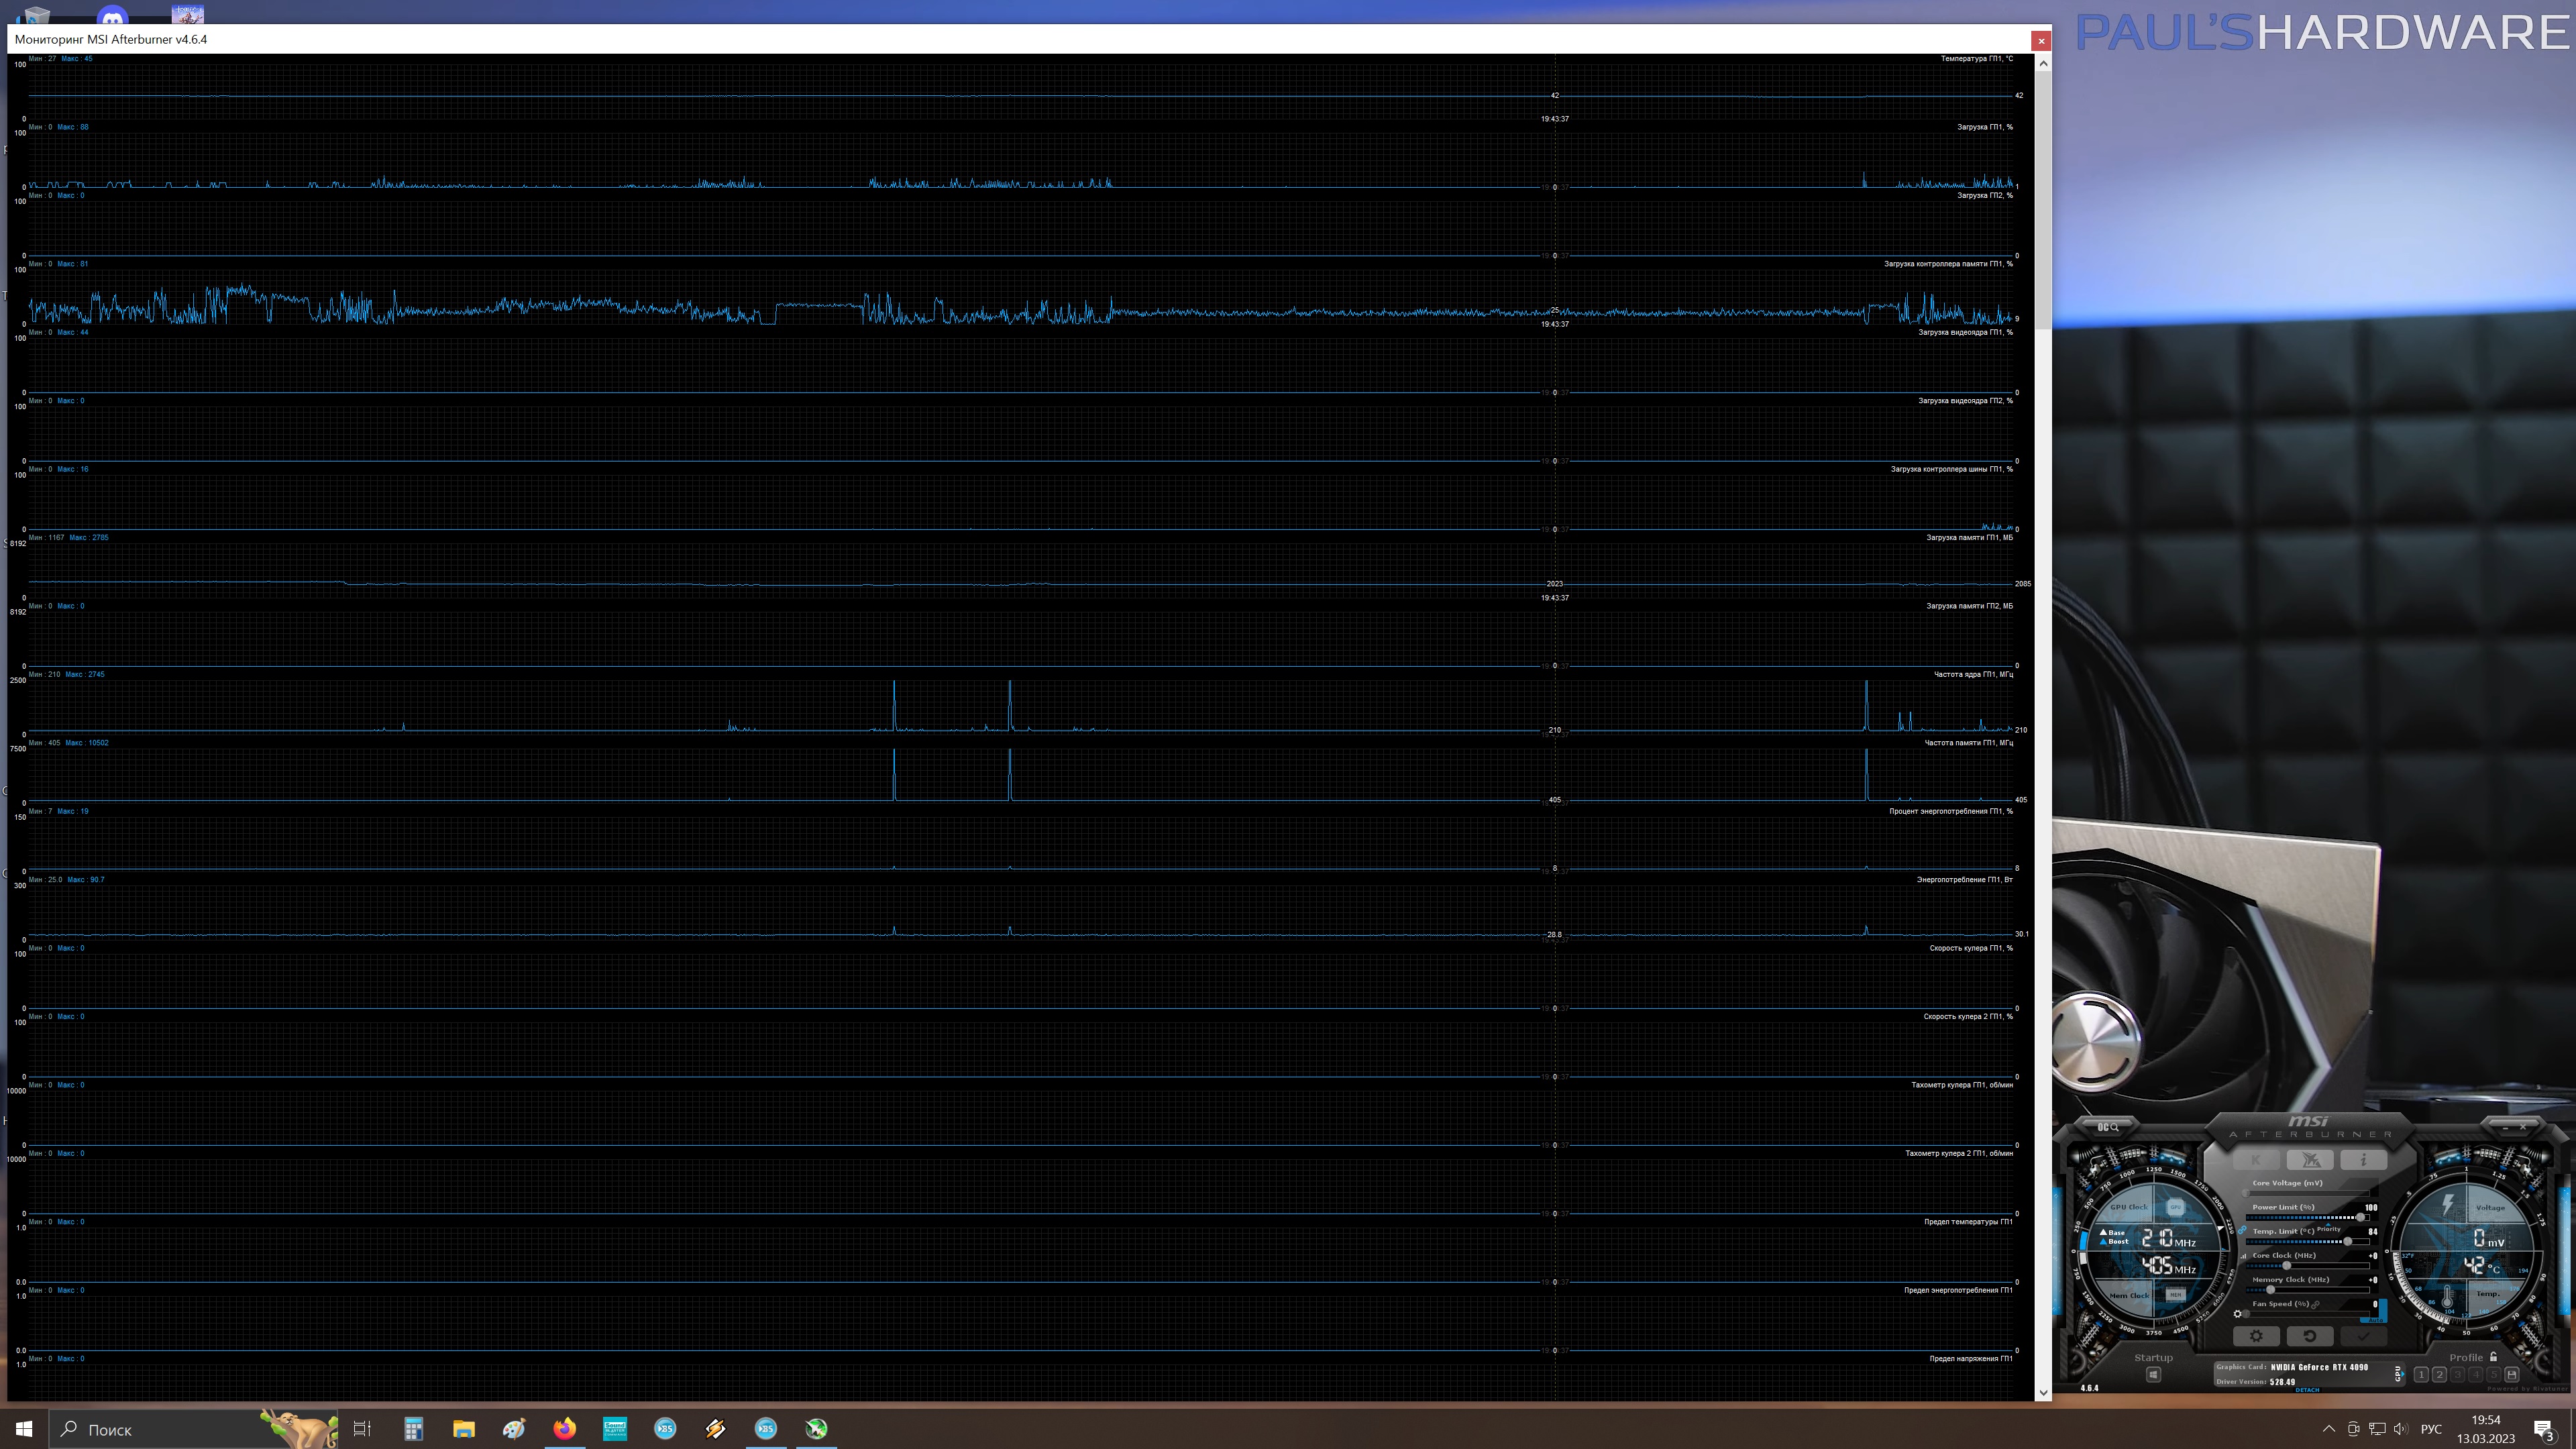Click the information i button
Image resolution: width=2576 pixels, height=1449 pixels.
tap(2363, 1160)
